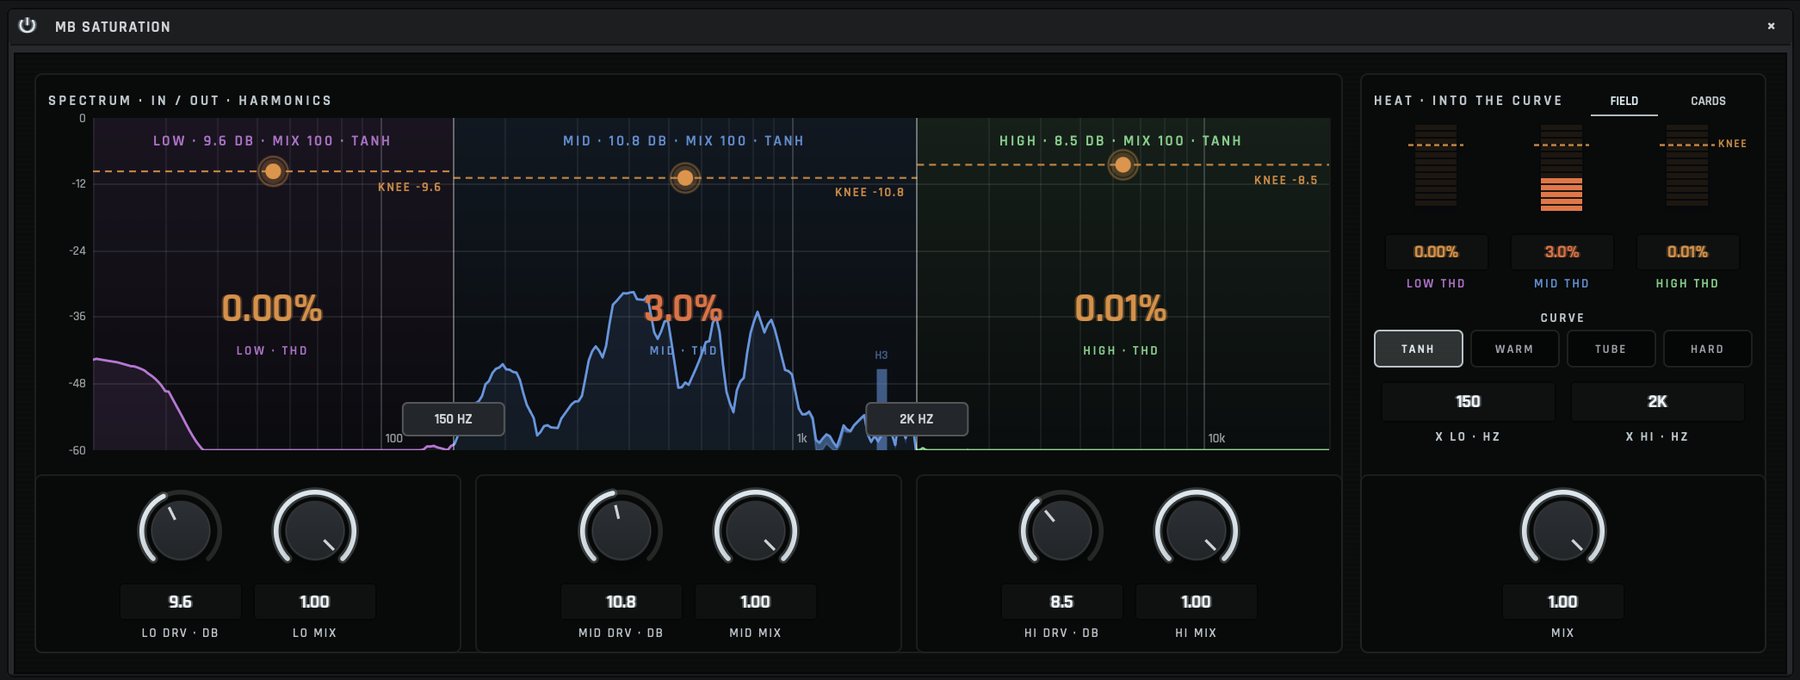The height and width of the screenshot is (680, 1800).
Task: Click the X LO Hz field showing 150
Action: (1468, 402)
